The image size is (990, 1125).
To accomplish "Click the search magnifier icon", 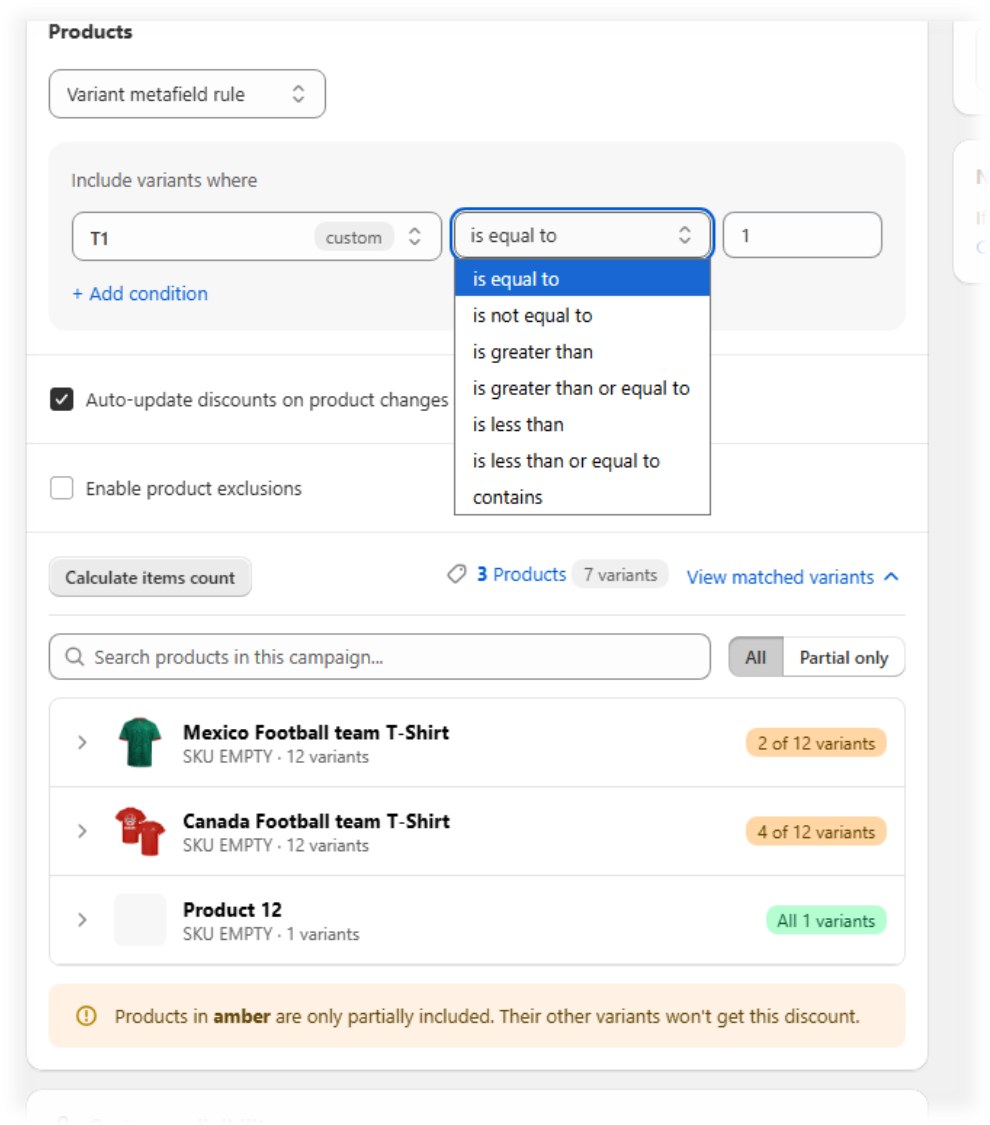I will tap(75, 656).
